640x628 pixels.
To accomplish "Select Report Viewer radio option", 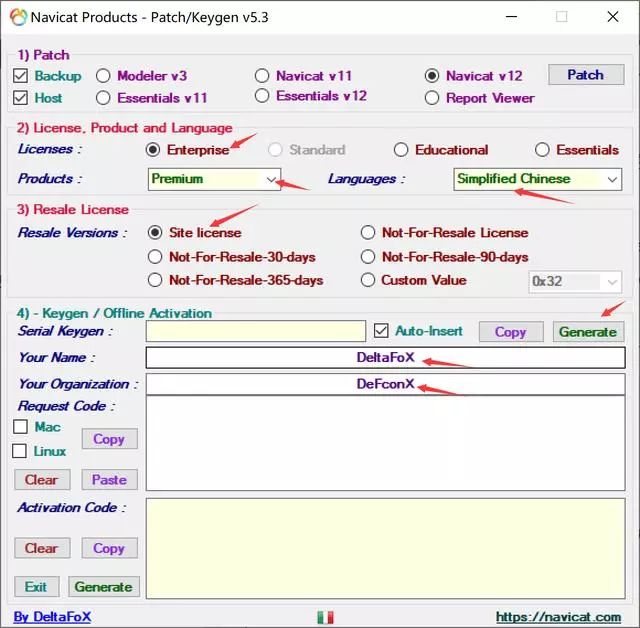I will [x=432, y=98].
